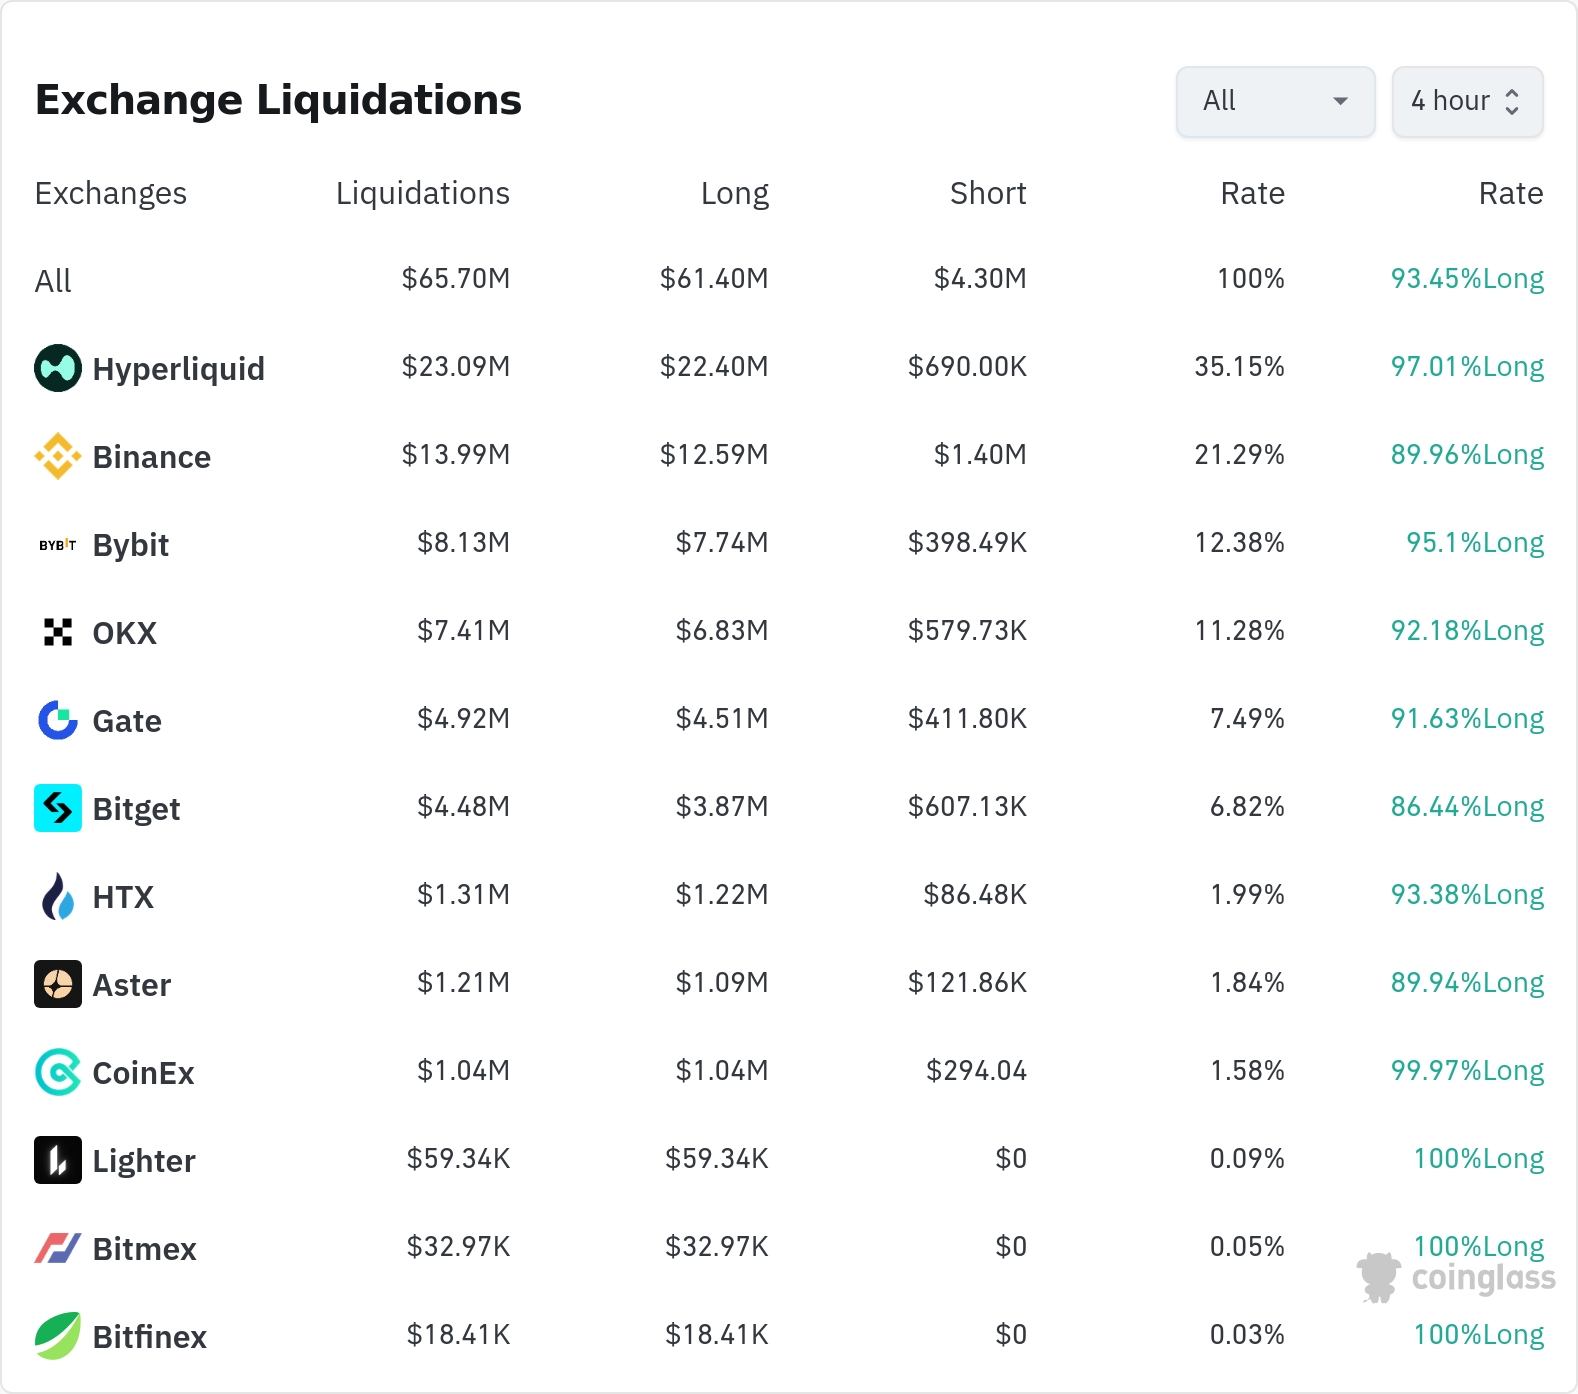This screenshot has width=1578, height=1394.
Task: Sort by the Liquidations column header
Action: [422, 193]
